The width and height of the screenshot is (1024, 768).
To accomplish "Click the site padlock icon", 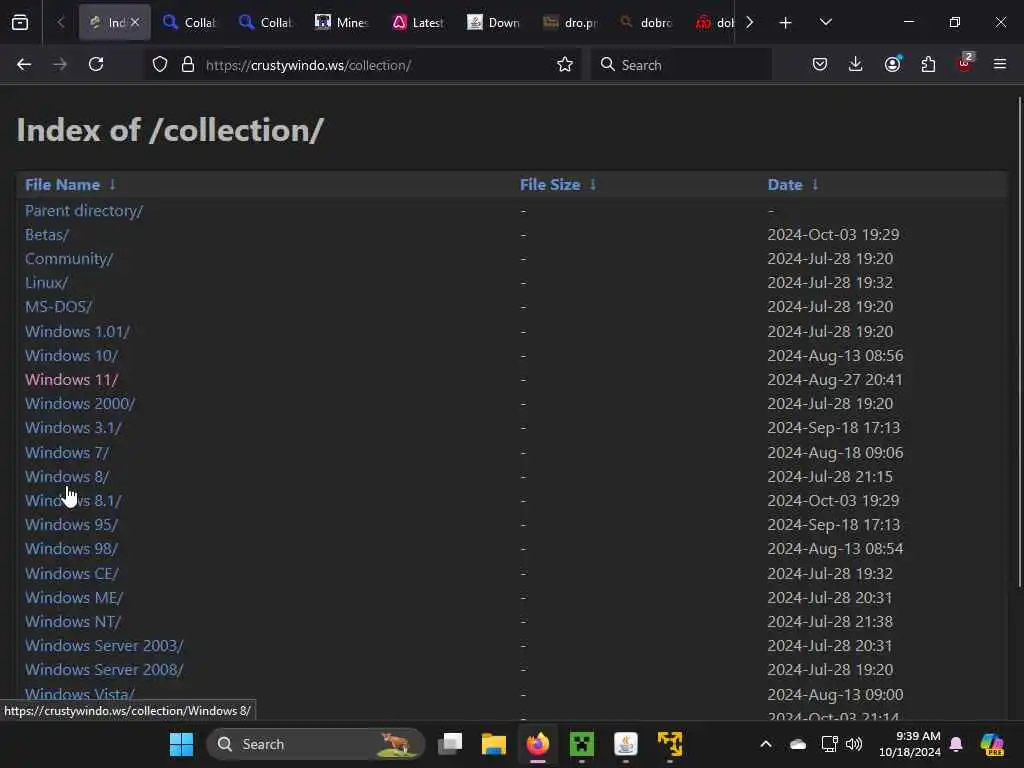I will (x=188, y=65).
